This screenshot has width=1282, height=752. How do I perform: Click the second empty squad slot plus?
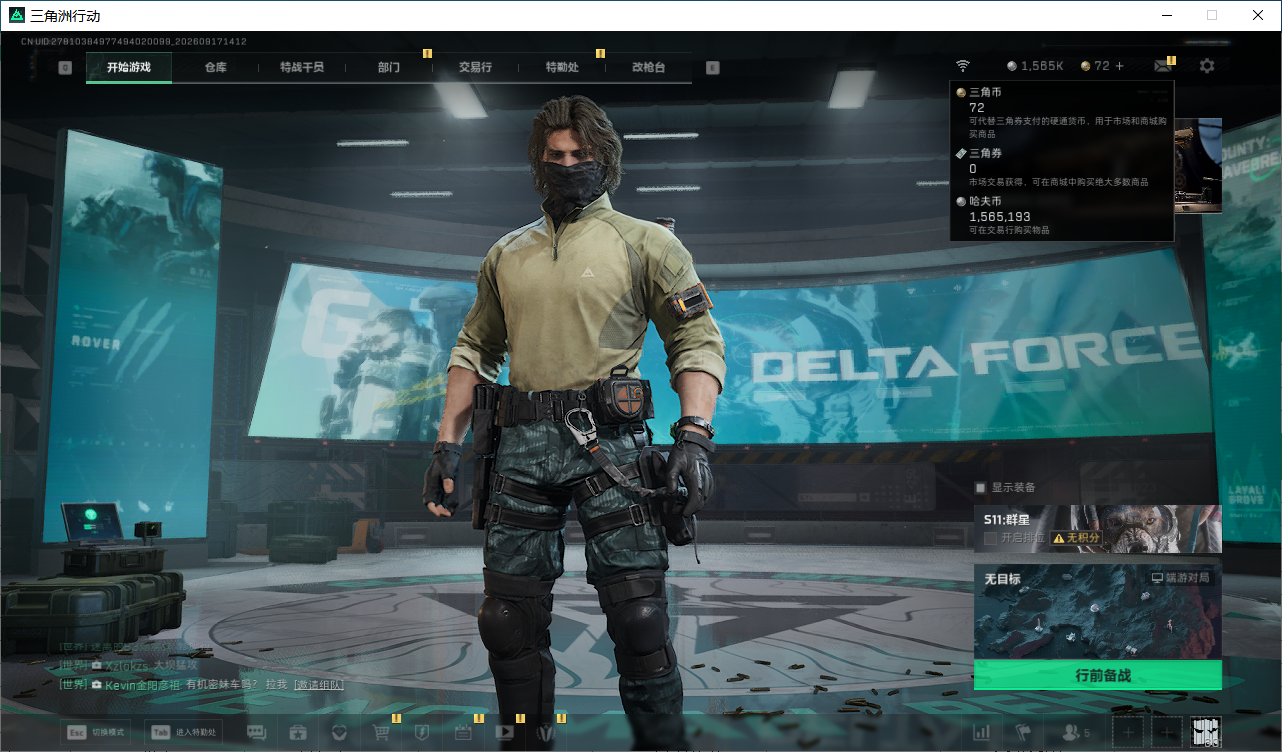1167,732
